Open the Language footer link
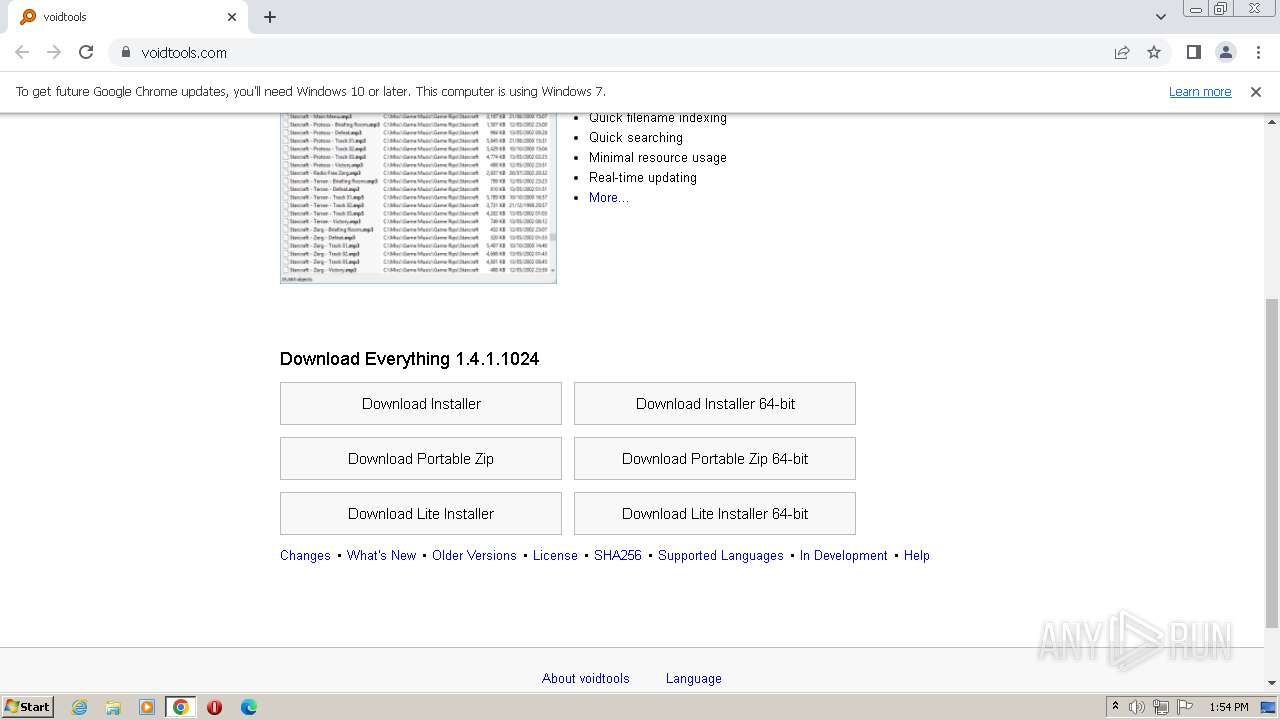1280x720 pixels. pyautogui.click(x=694, y=678)
